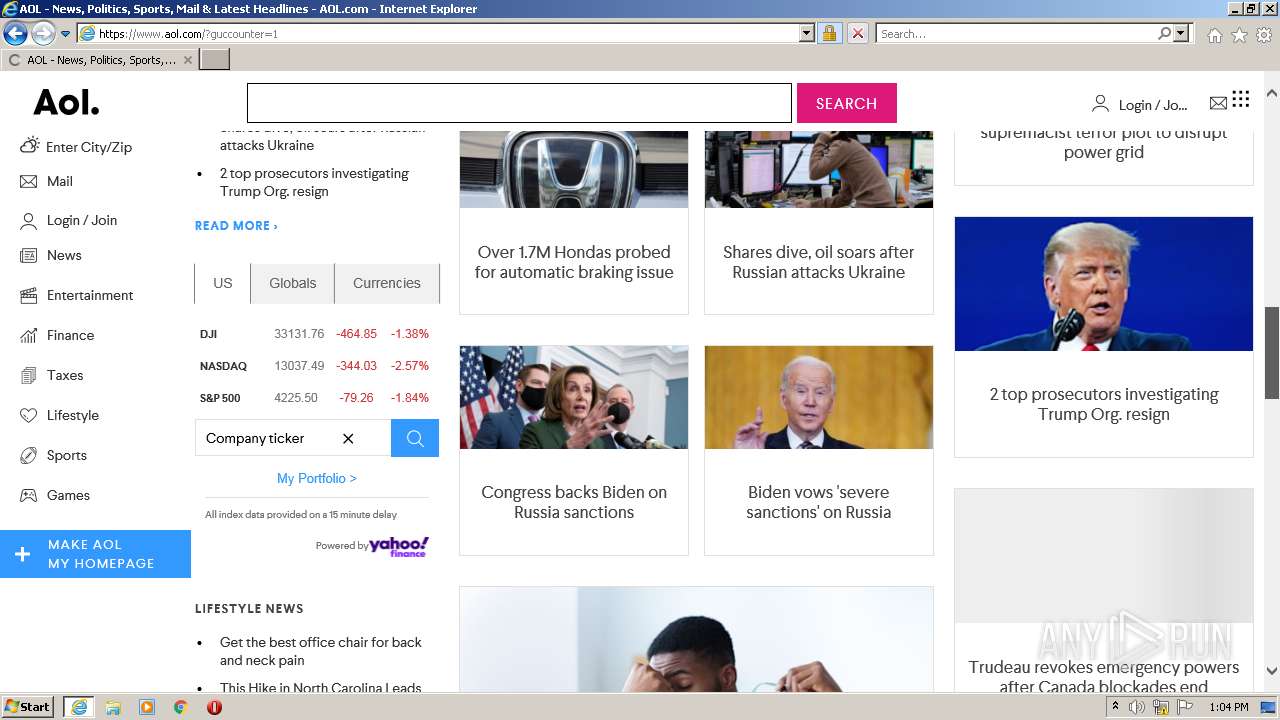
Task: Click the browser Home icon
Action: click(1214, 35)
